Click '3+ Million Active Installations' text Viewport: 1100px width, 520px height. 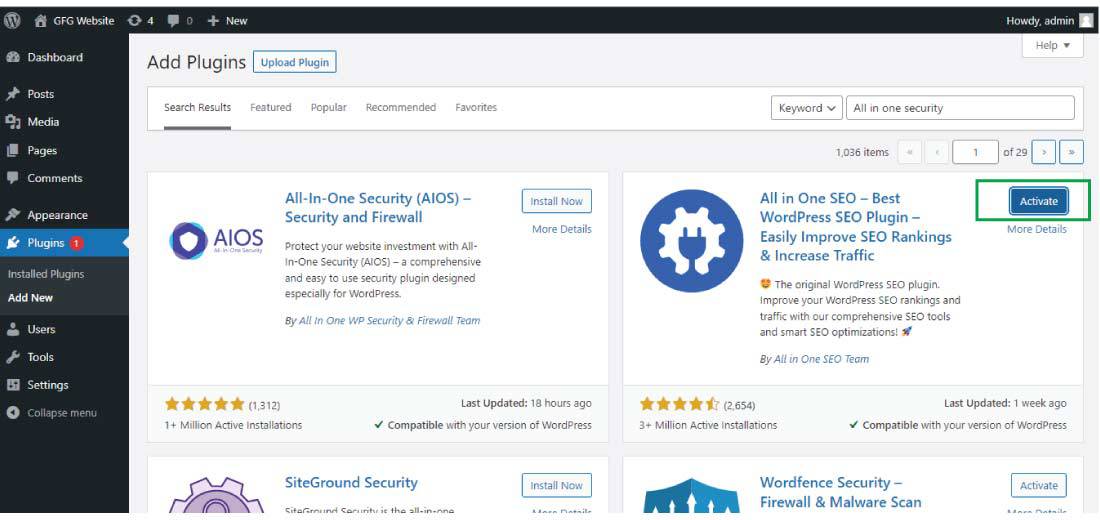(709, 425)
